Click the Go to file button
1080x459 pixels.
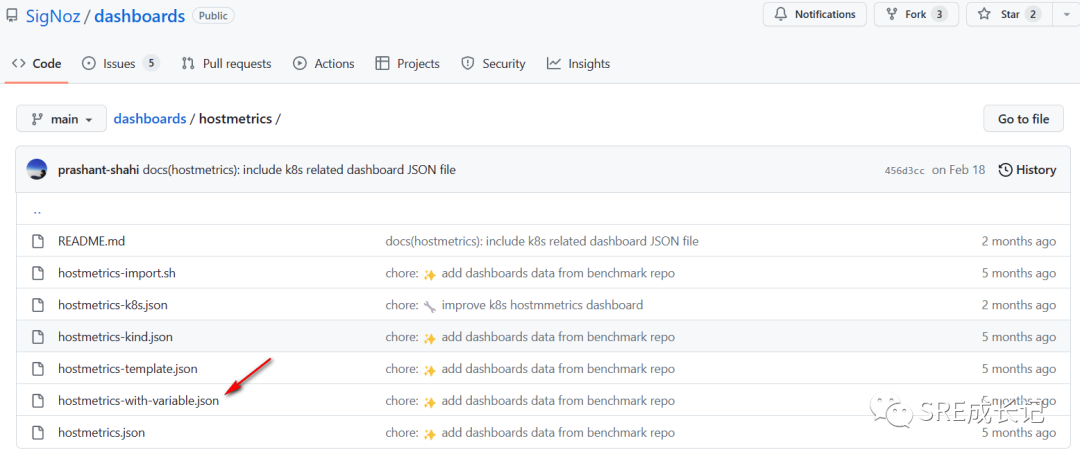(x=1024, y=119)
